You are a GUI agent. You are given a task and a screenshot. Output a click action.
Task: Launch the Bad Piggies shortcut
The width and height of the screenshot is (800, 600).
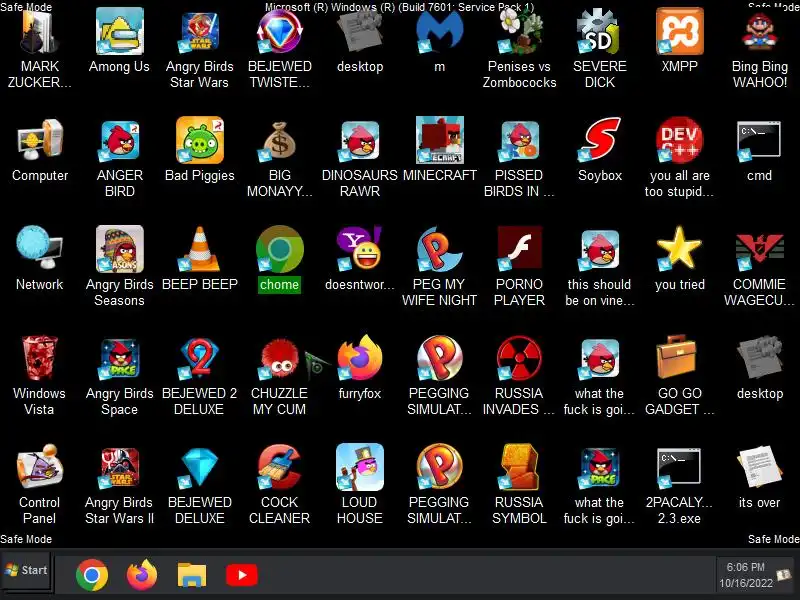point(199,141)
